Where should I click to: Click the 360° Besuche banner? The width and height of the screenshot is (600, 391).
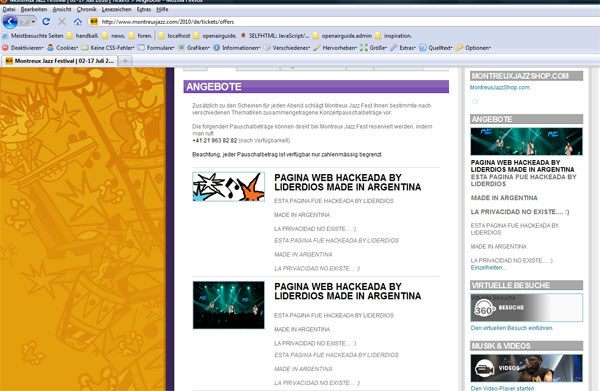tap(527, 308)
